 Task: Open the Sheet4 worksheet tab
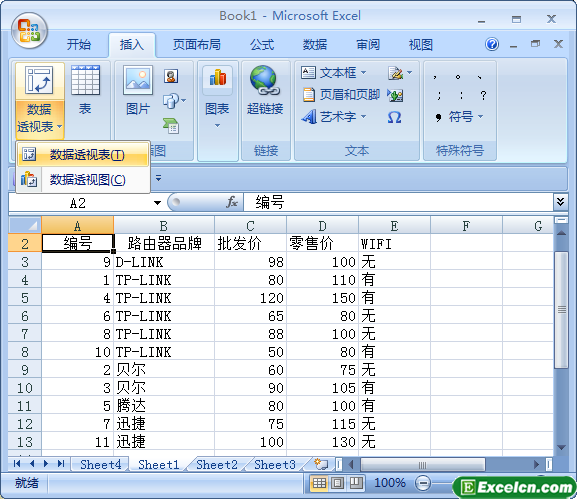[100, 464]
